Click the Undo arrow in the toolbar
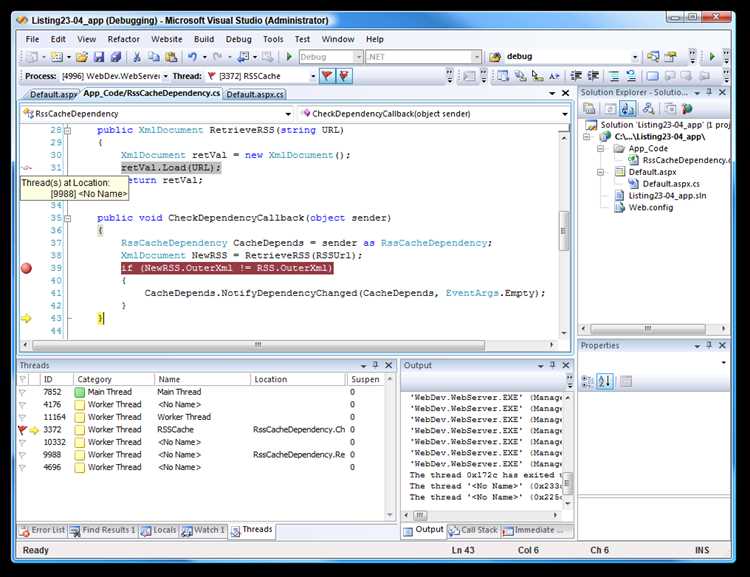Image resolution: width=750 pixels, height=577 pixels. pyautogui.click(x=192, y=57)
